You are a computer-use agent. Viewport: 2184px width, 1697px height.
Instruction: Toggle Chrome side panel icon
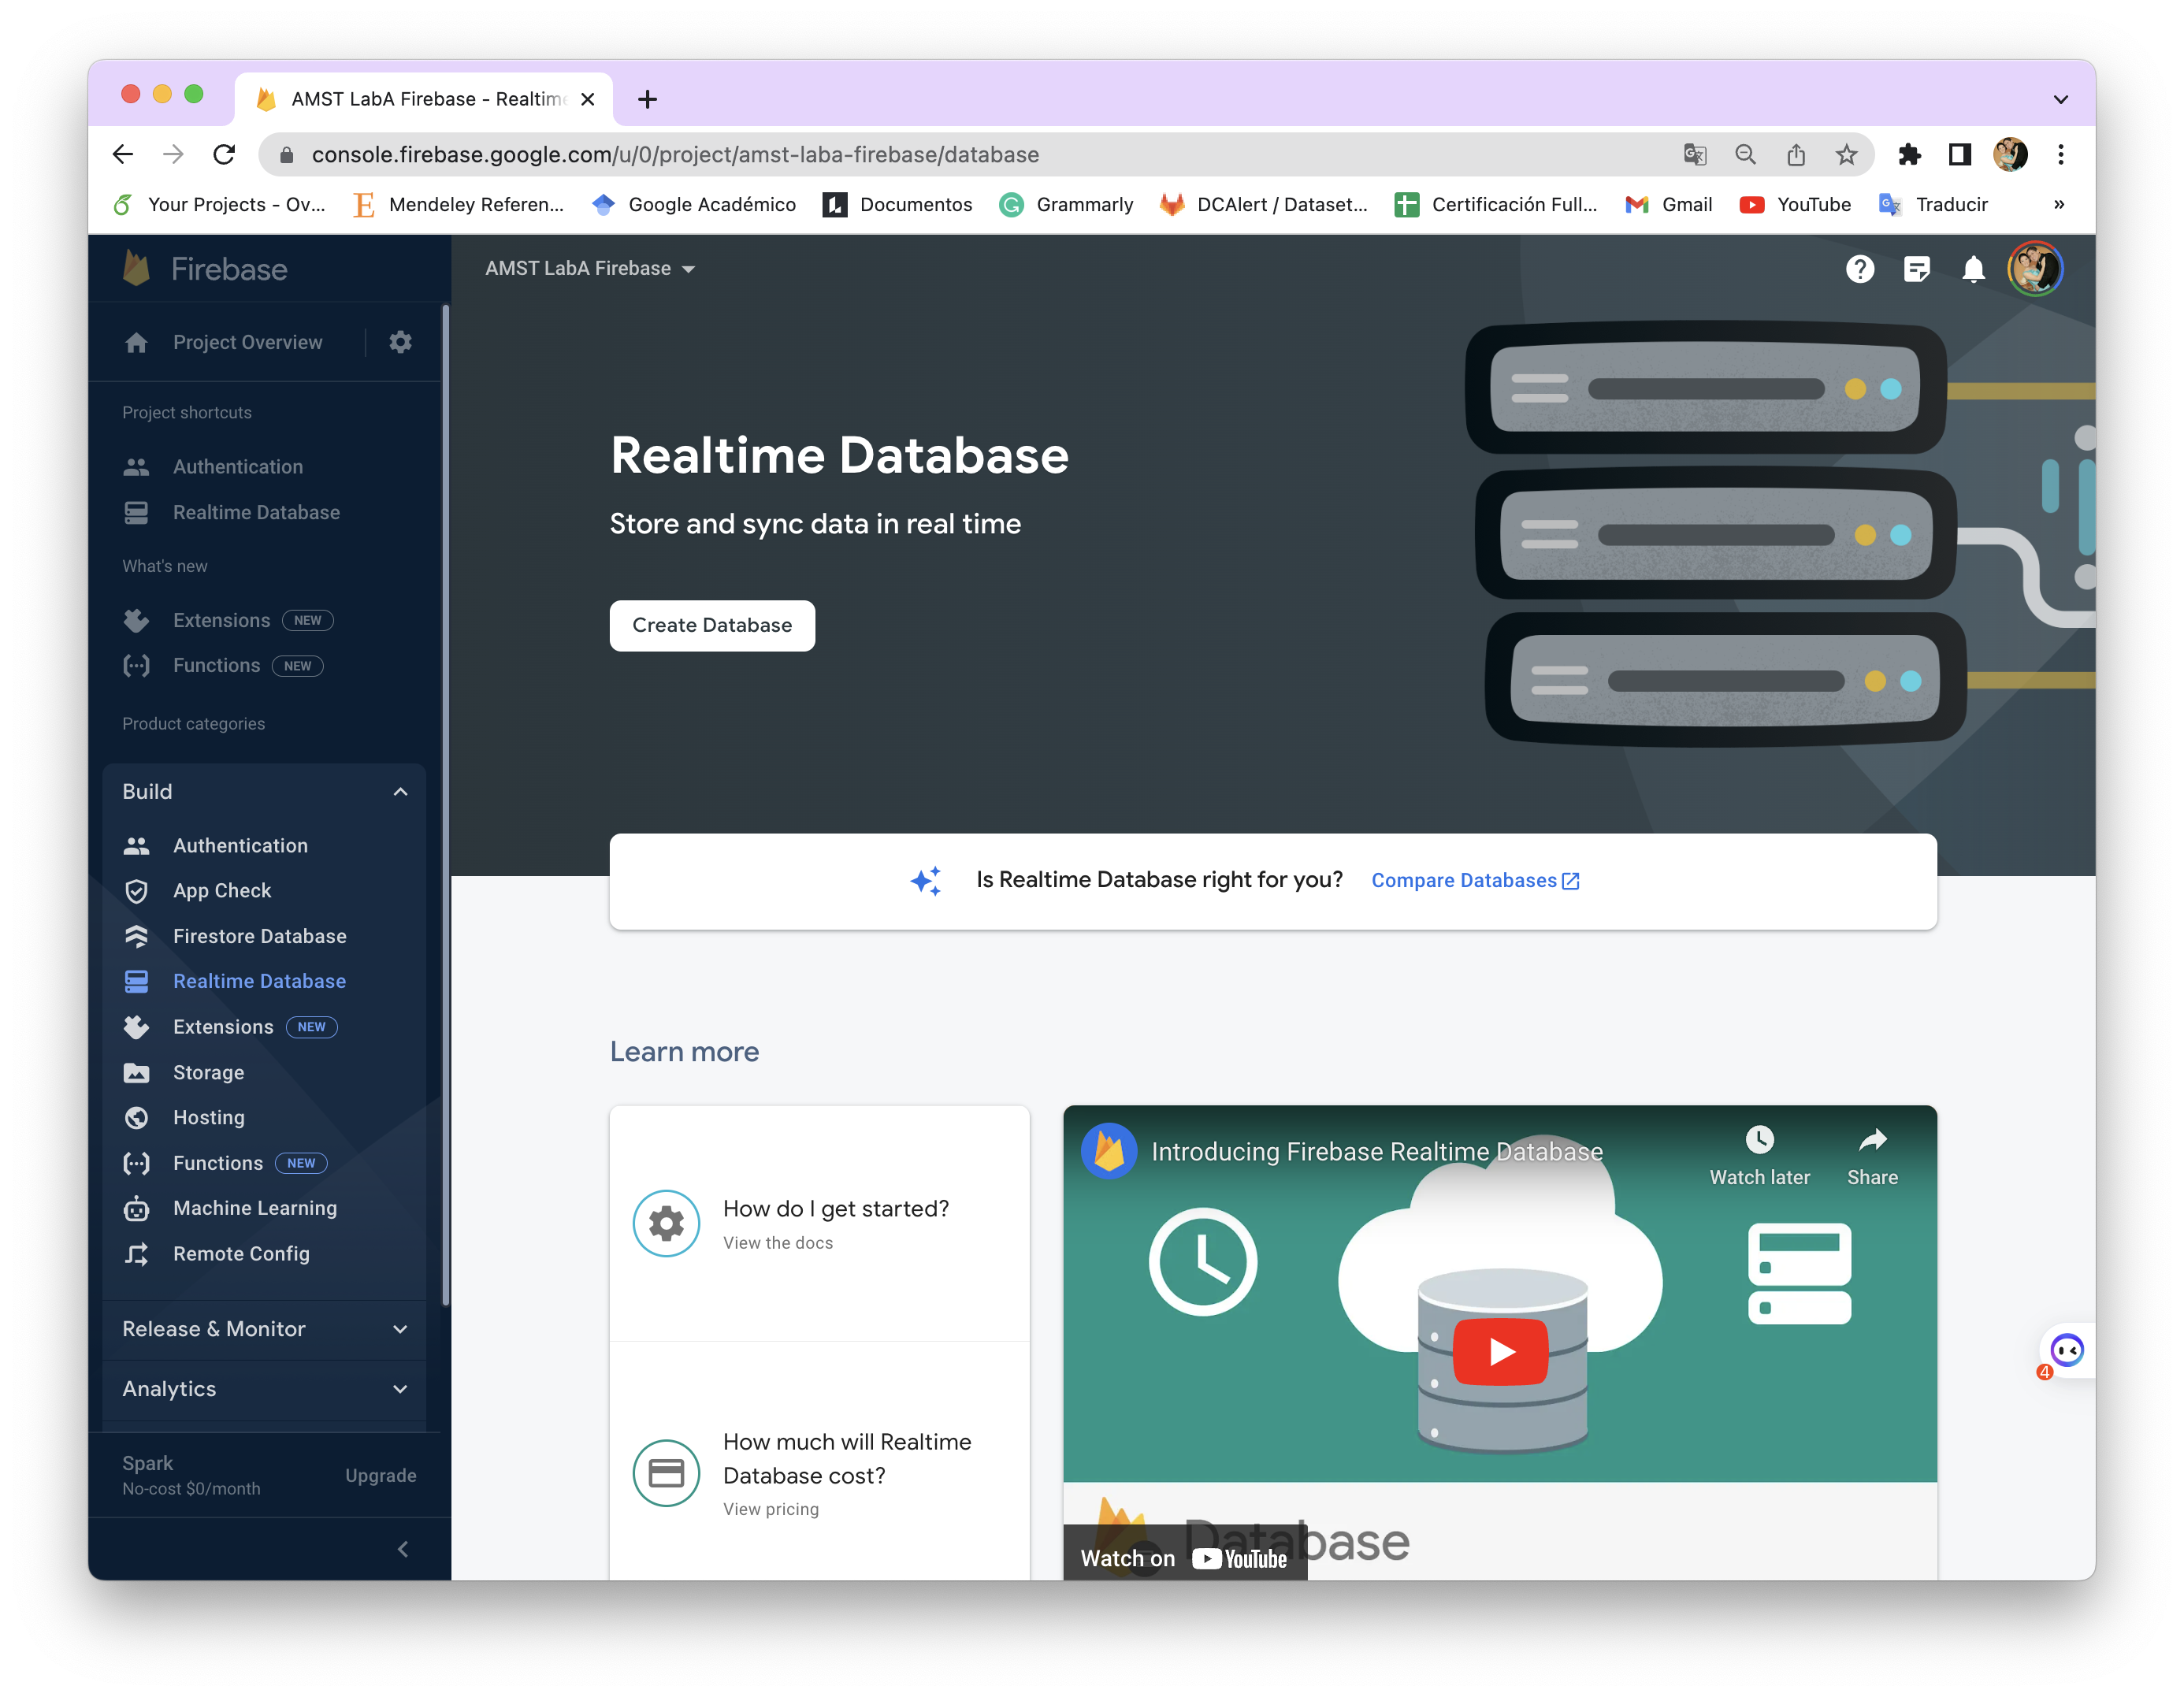pos(1959,154)
